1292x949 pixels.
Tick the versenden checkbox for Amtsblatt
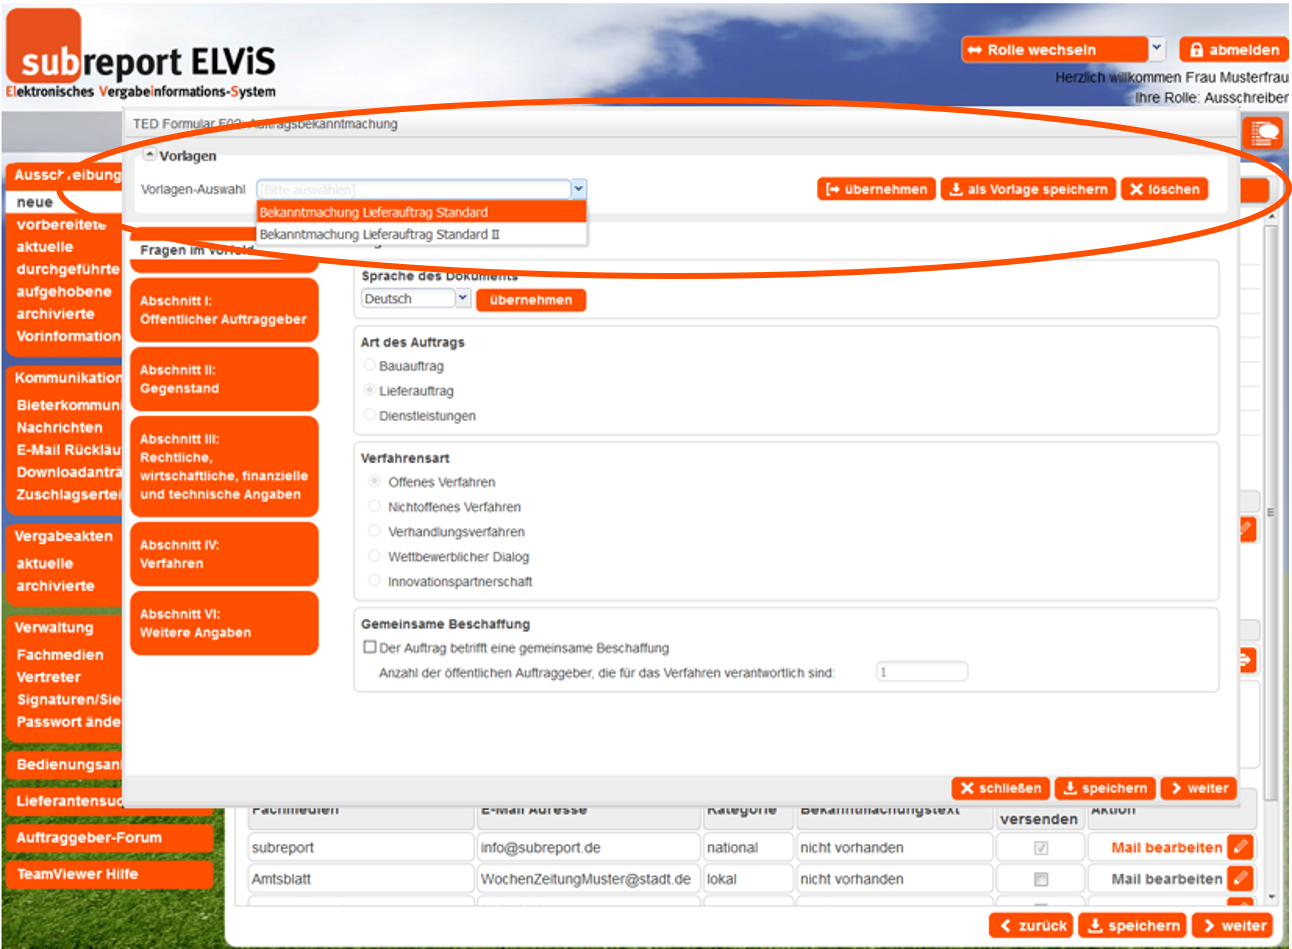coord(1041,879)
